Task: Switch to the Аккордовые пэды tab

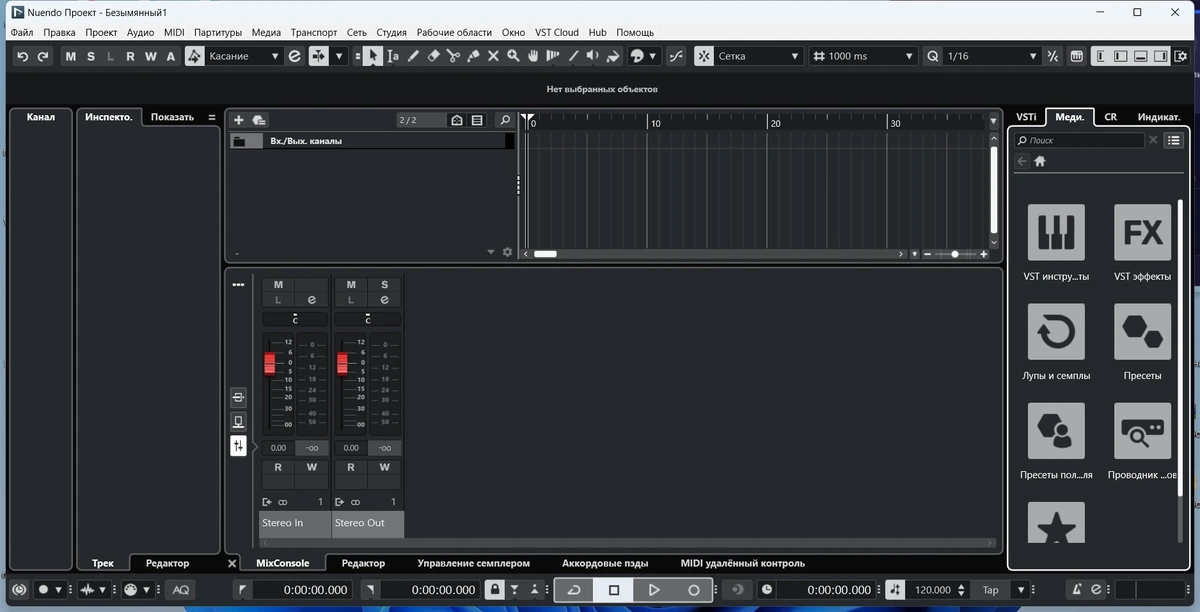Action: pos(605,563)
